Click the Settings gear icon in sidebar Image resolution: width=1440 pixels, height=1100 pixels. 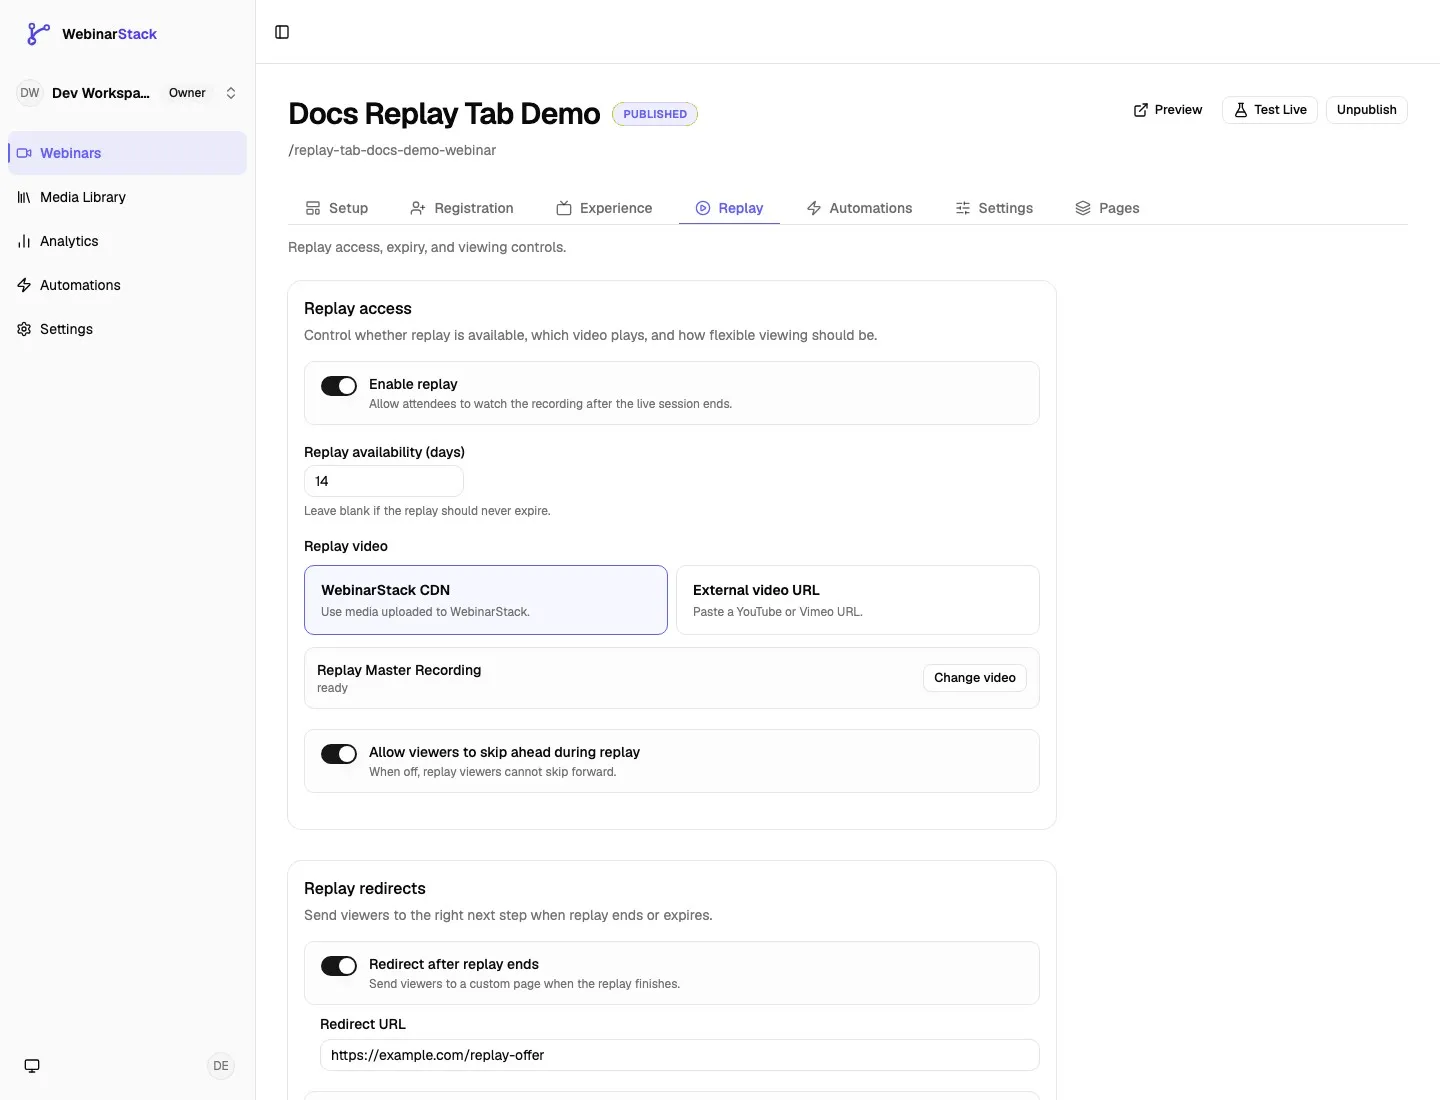pyautogui.click(x=24, y=329)
